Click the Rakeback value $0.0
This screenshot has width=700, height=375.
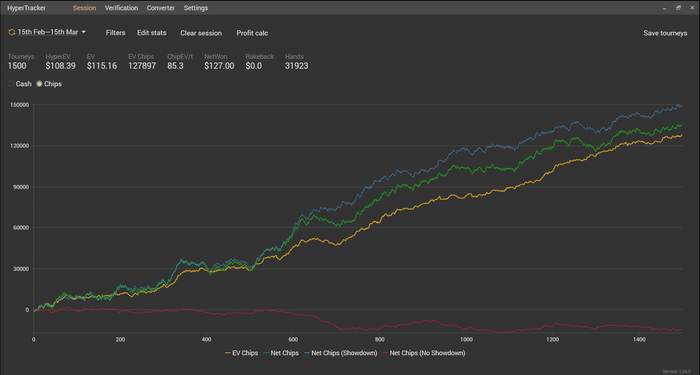pos(254,66)
